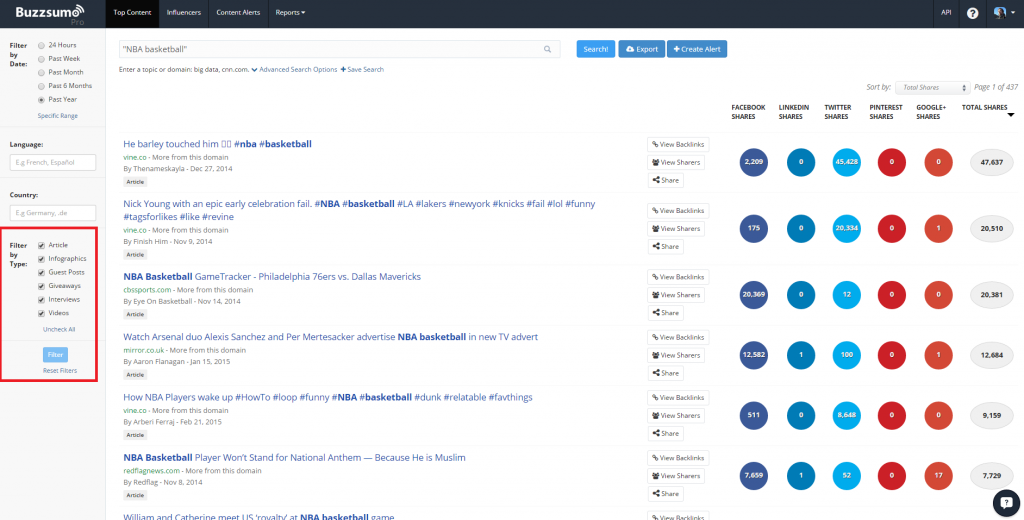The width and height of the screenshot is (1024, 520).
Task: Toggle the Videos content type checkbox
Action: pyautogui.click(x=41, y=313)
